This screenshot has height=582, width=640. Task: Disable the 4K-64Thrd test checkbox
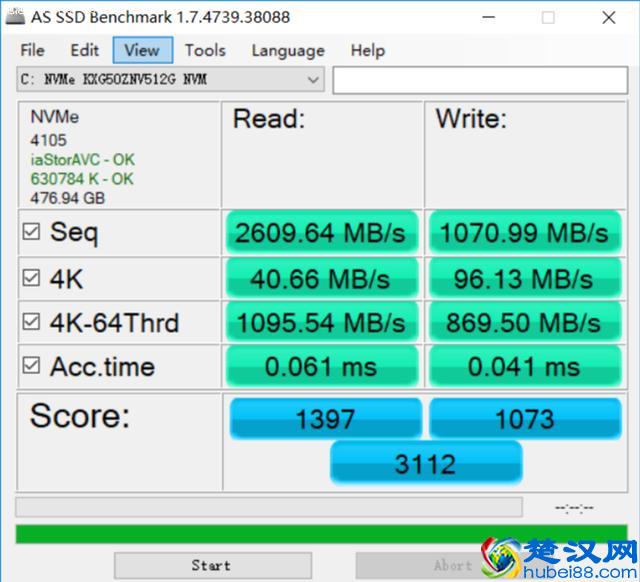click(32, 323)
